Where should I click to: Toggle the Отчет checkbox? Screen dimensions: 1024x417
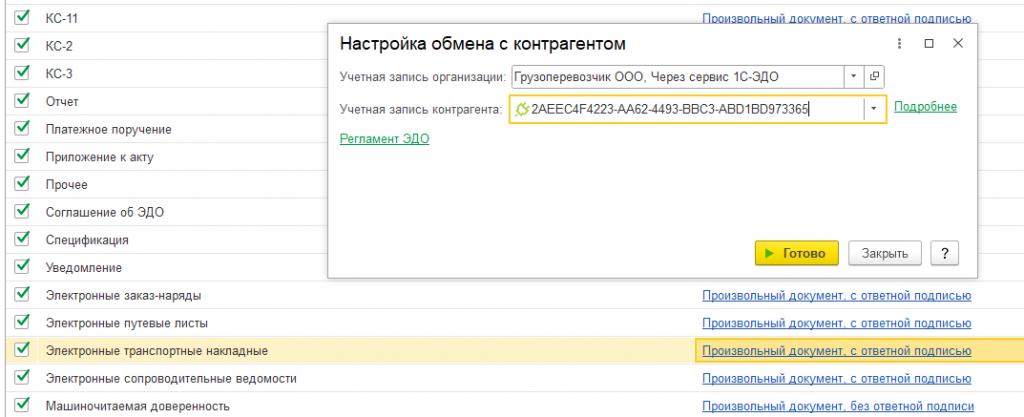click(x=22, y=100)
